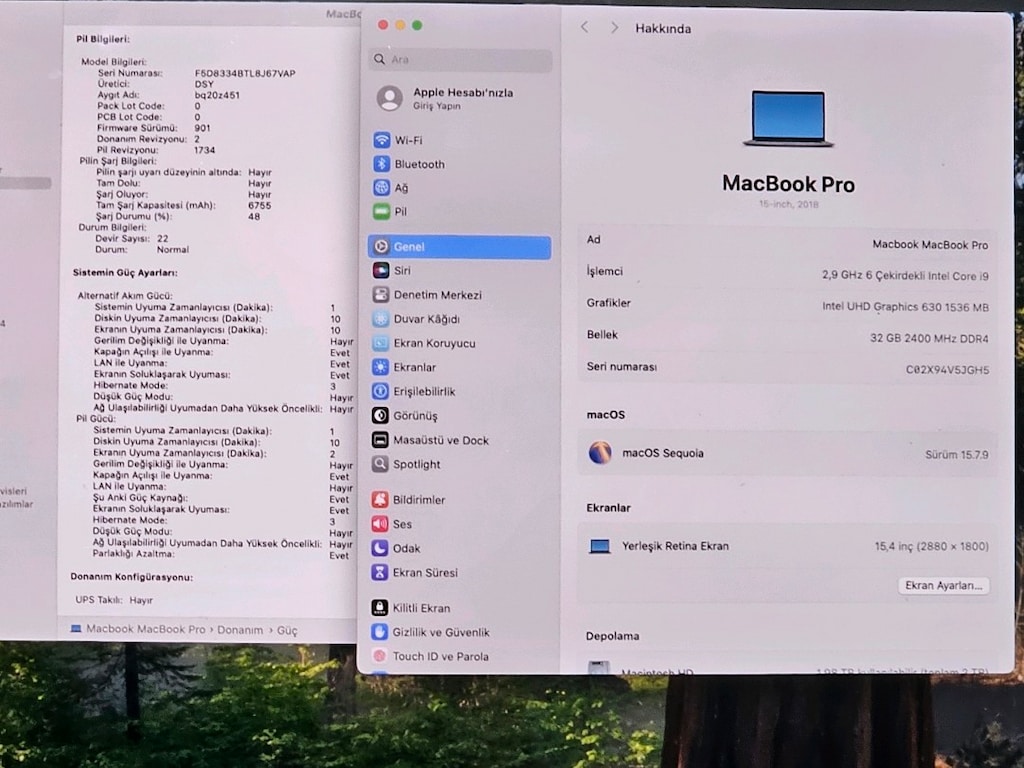
Task: Click the Pil Revizyonu value 1734
Action: coord(204,150)
